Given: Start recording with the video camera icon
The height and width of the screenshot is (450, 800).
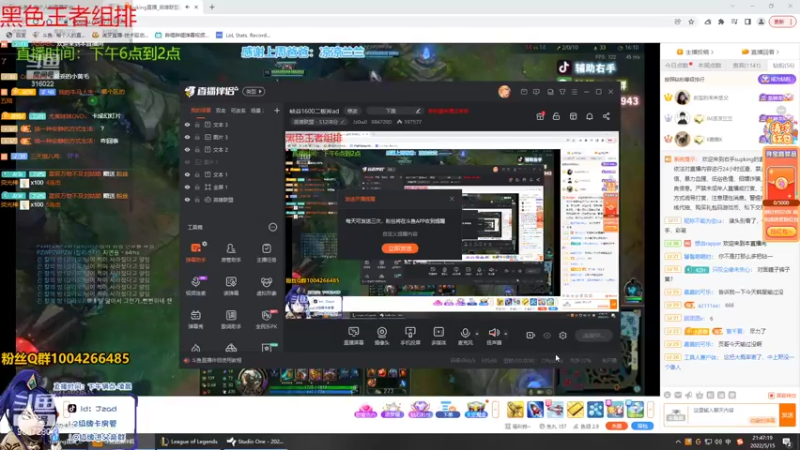Looking at the screenshot, I should [x=530, y=335].
